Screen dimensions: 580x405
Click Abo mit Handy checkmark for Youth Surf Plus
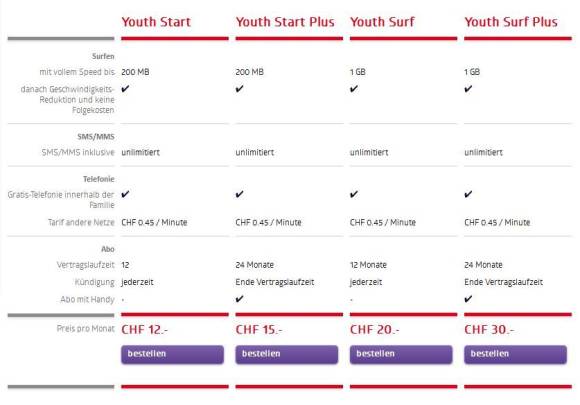[x=468, y=299]
